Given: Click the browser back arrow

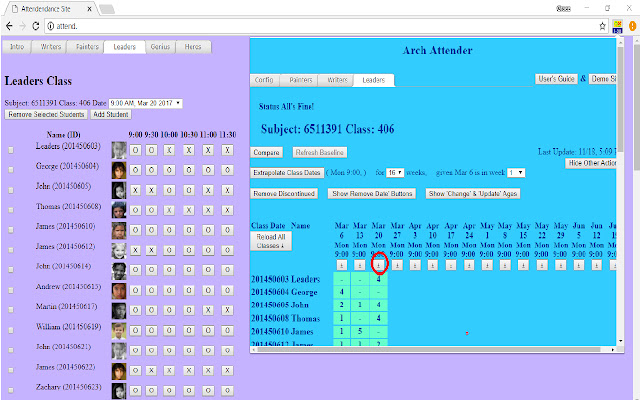Looking at the screenshot, I should click(10, 24).
